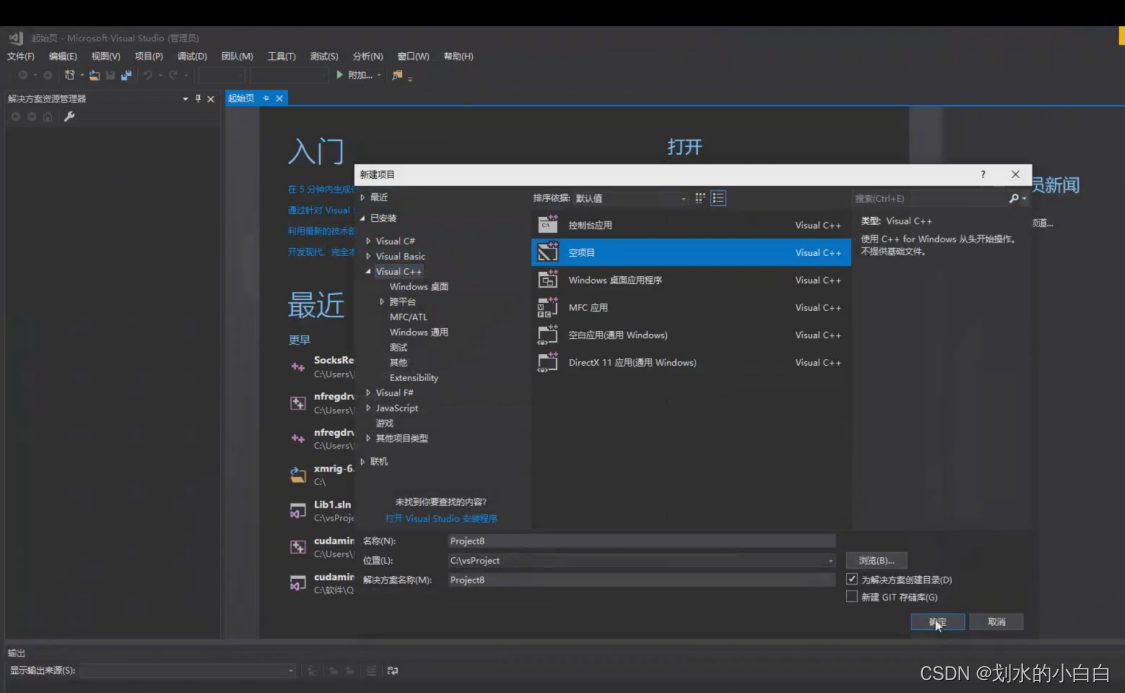Screen dimensions: 1125x693
Task: Click the new project toolbar icon
Action: tap(70, 75)
